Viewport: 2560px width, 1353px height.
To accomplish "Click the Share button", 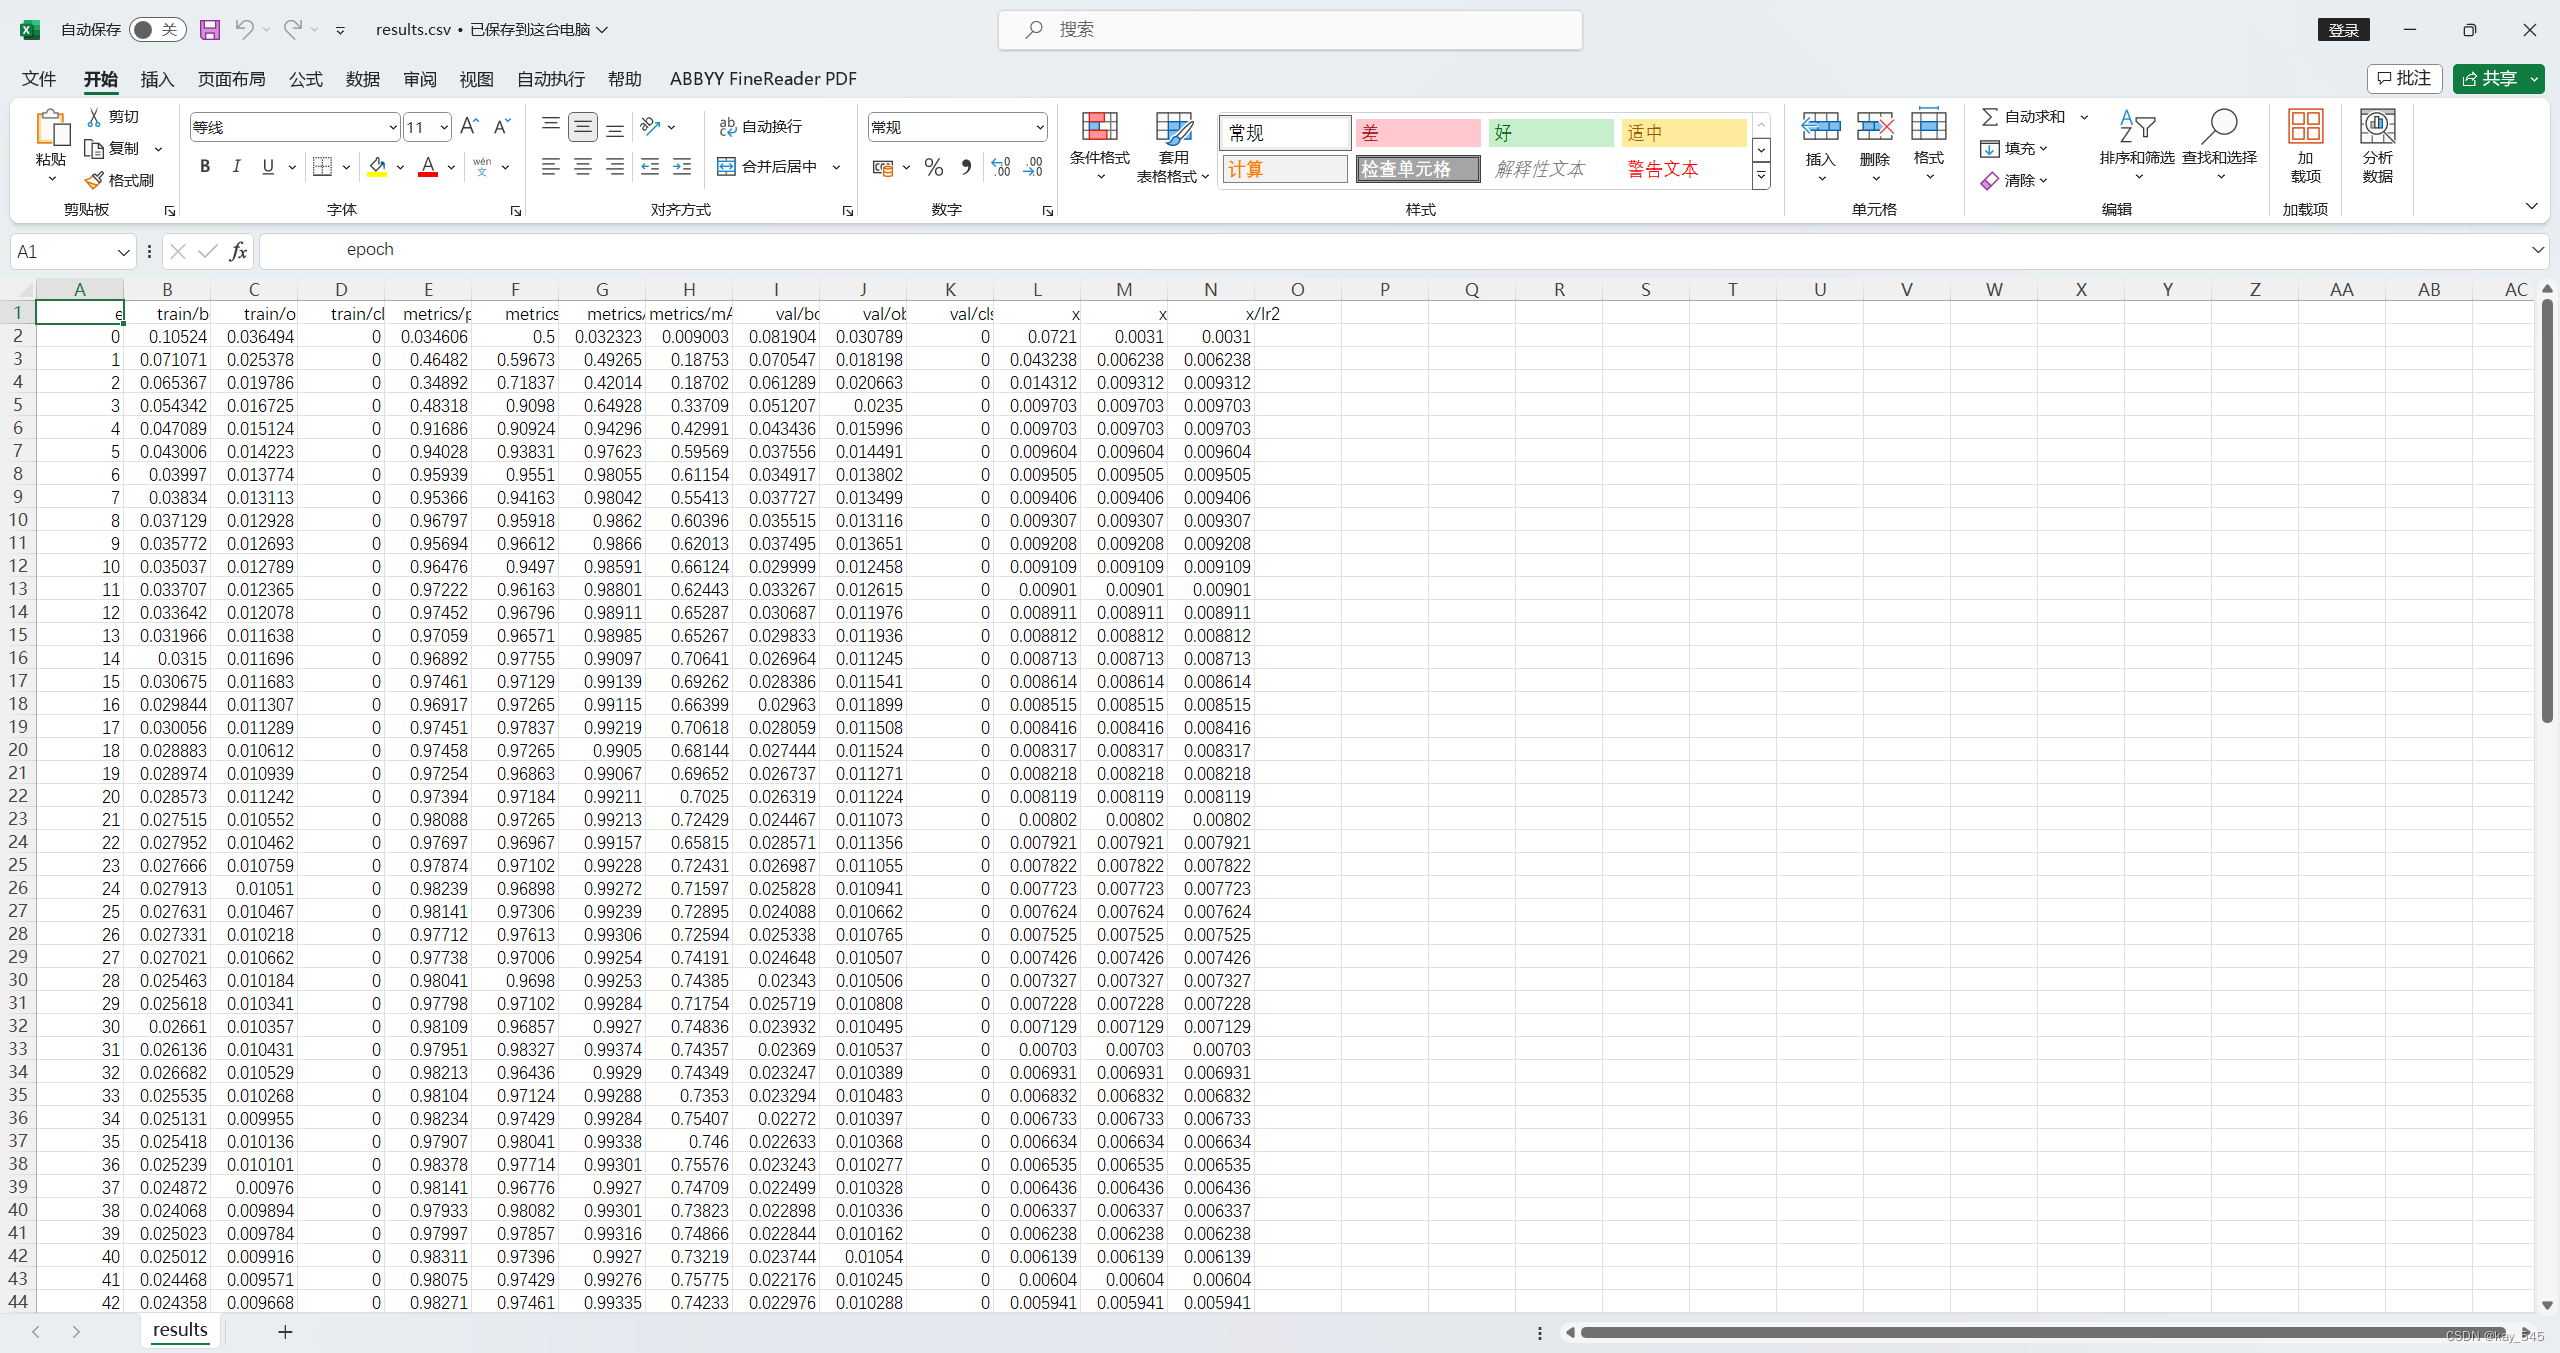I will (2489, 79).
